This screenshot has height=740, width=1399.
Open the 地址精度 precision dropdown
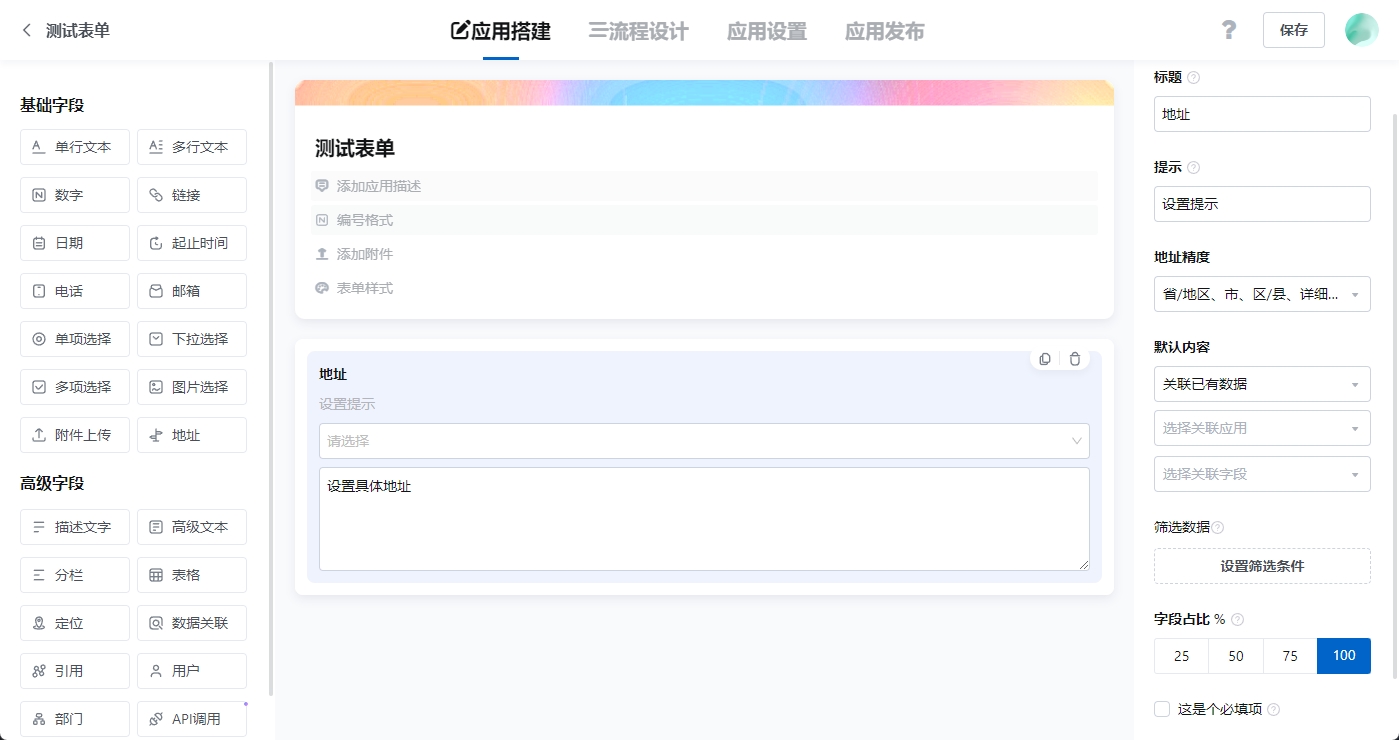tap(1261, 294)
